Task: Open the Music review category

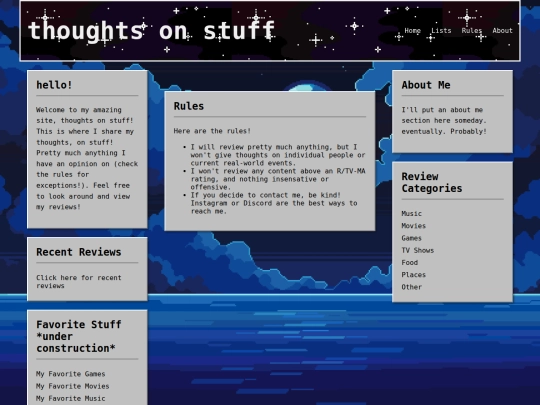Action: tap(412, 214)
